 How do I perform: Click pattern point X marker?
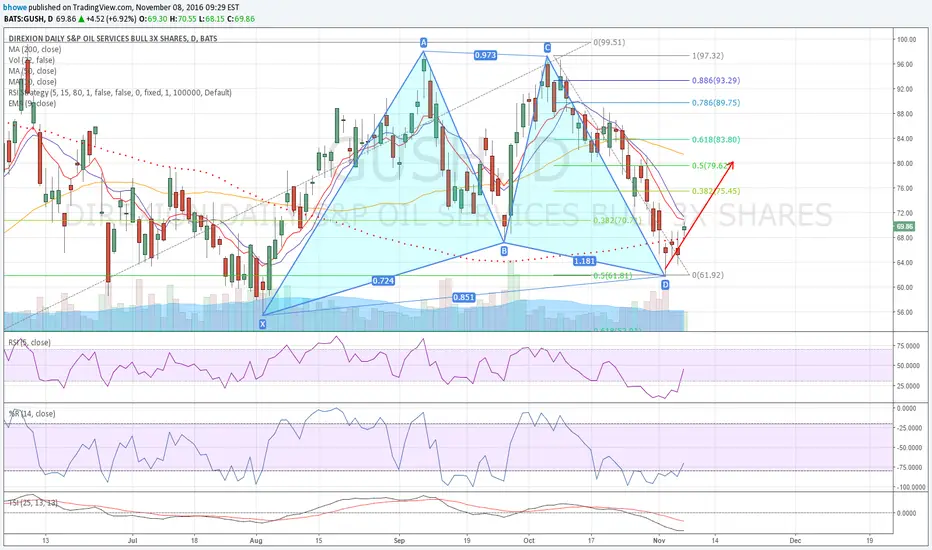(x=262, y=324)
